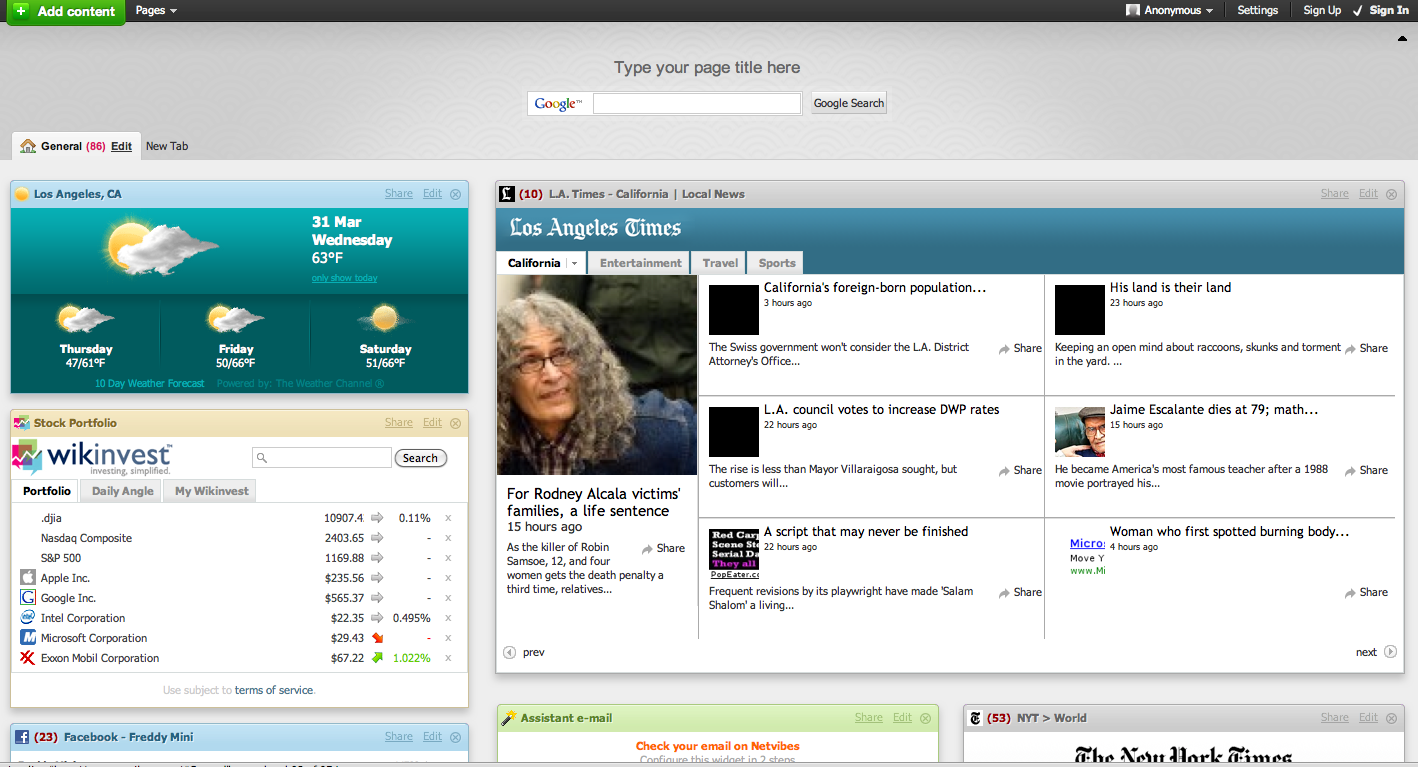The width and height of the screenshot is (1418, 767).
Task: Click the next arrow in L.A. Times
Action: 1390,652
